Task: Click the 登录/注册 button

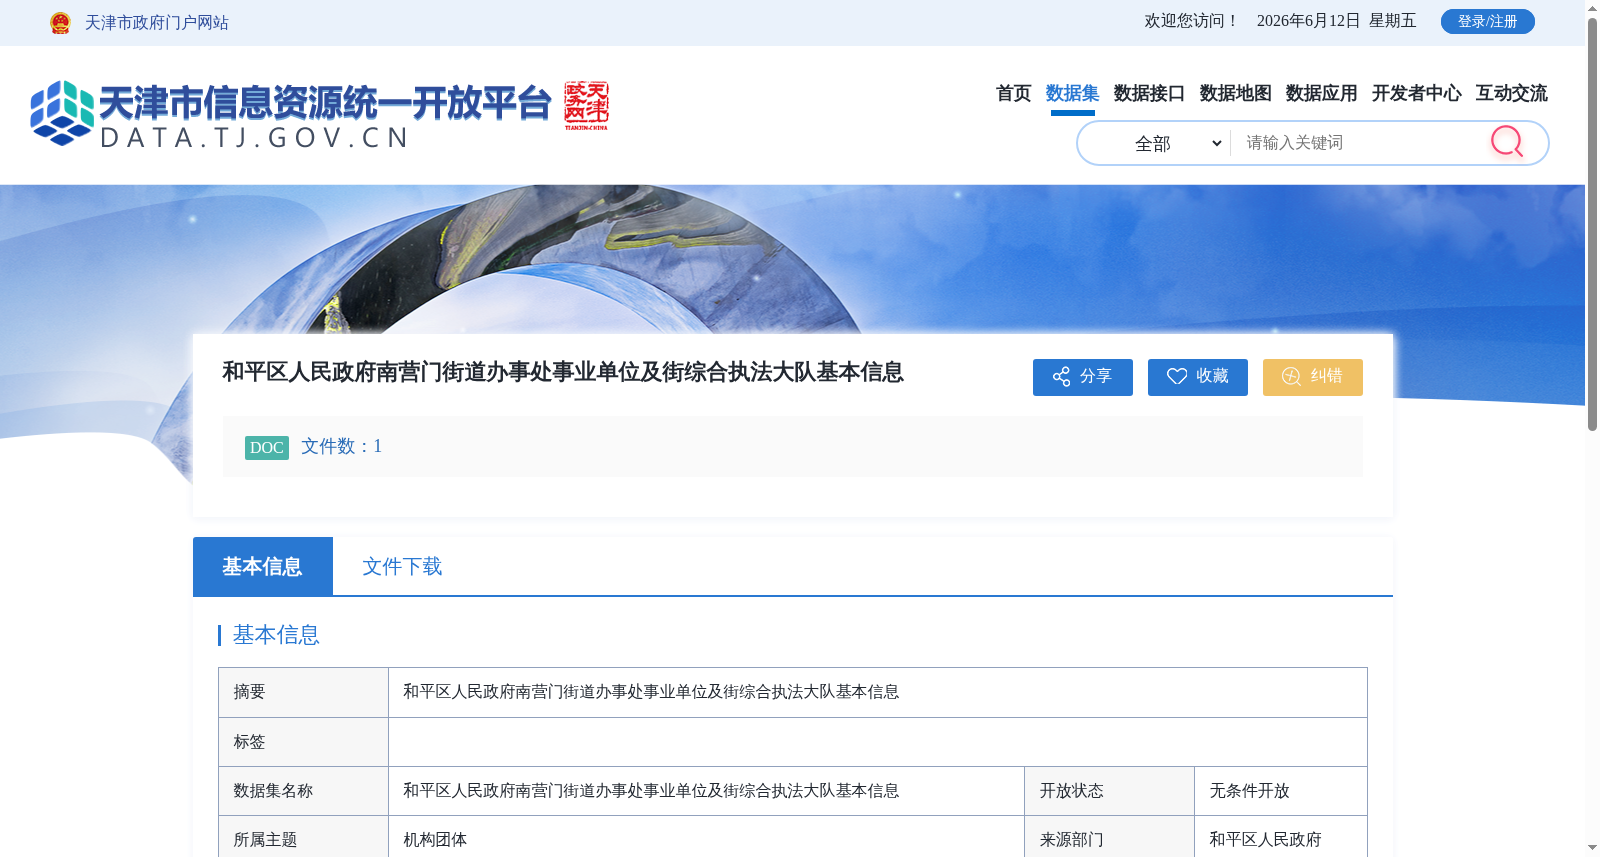Action: (1487, 21)
